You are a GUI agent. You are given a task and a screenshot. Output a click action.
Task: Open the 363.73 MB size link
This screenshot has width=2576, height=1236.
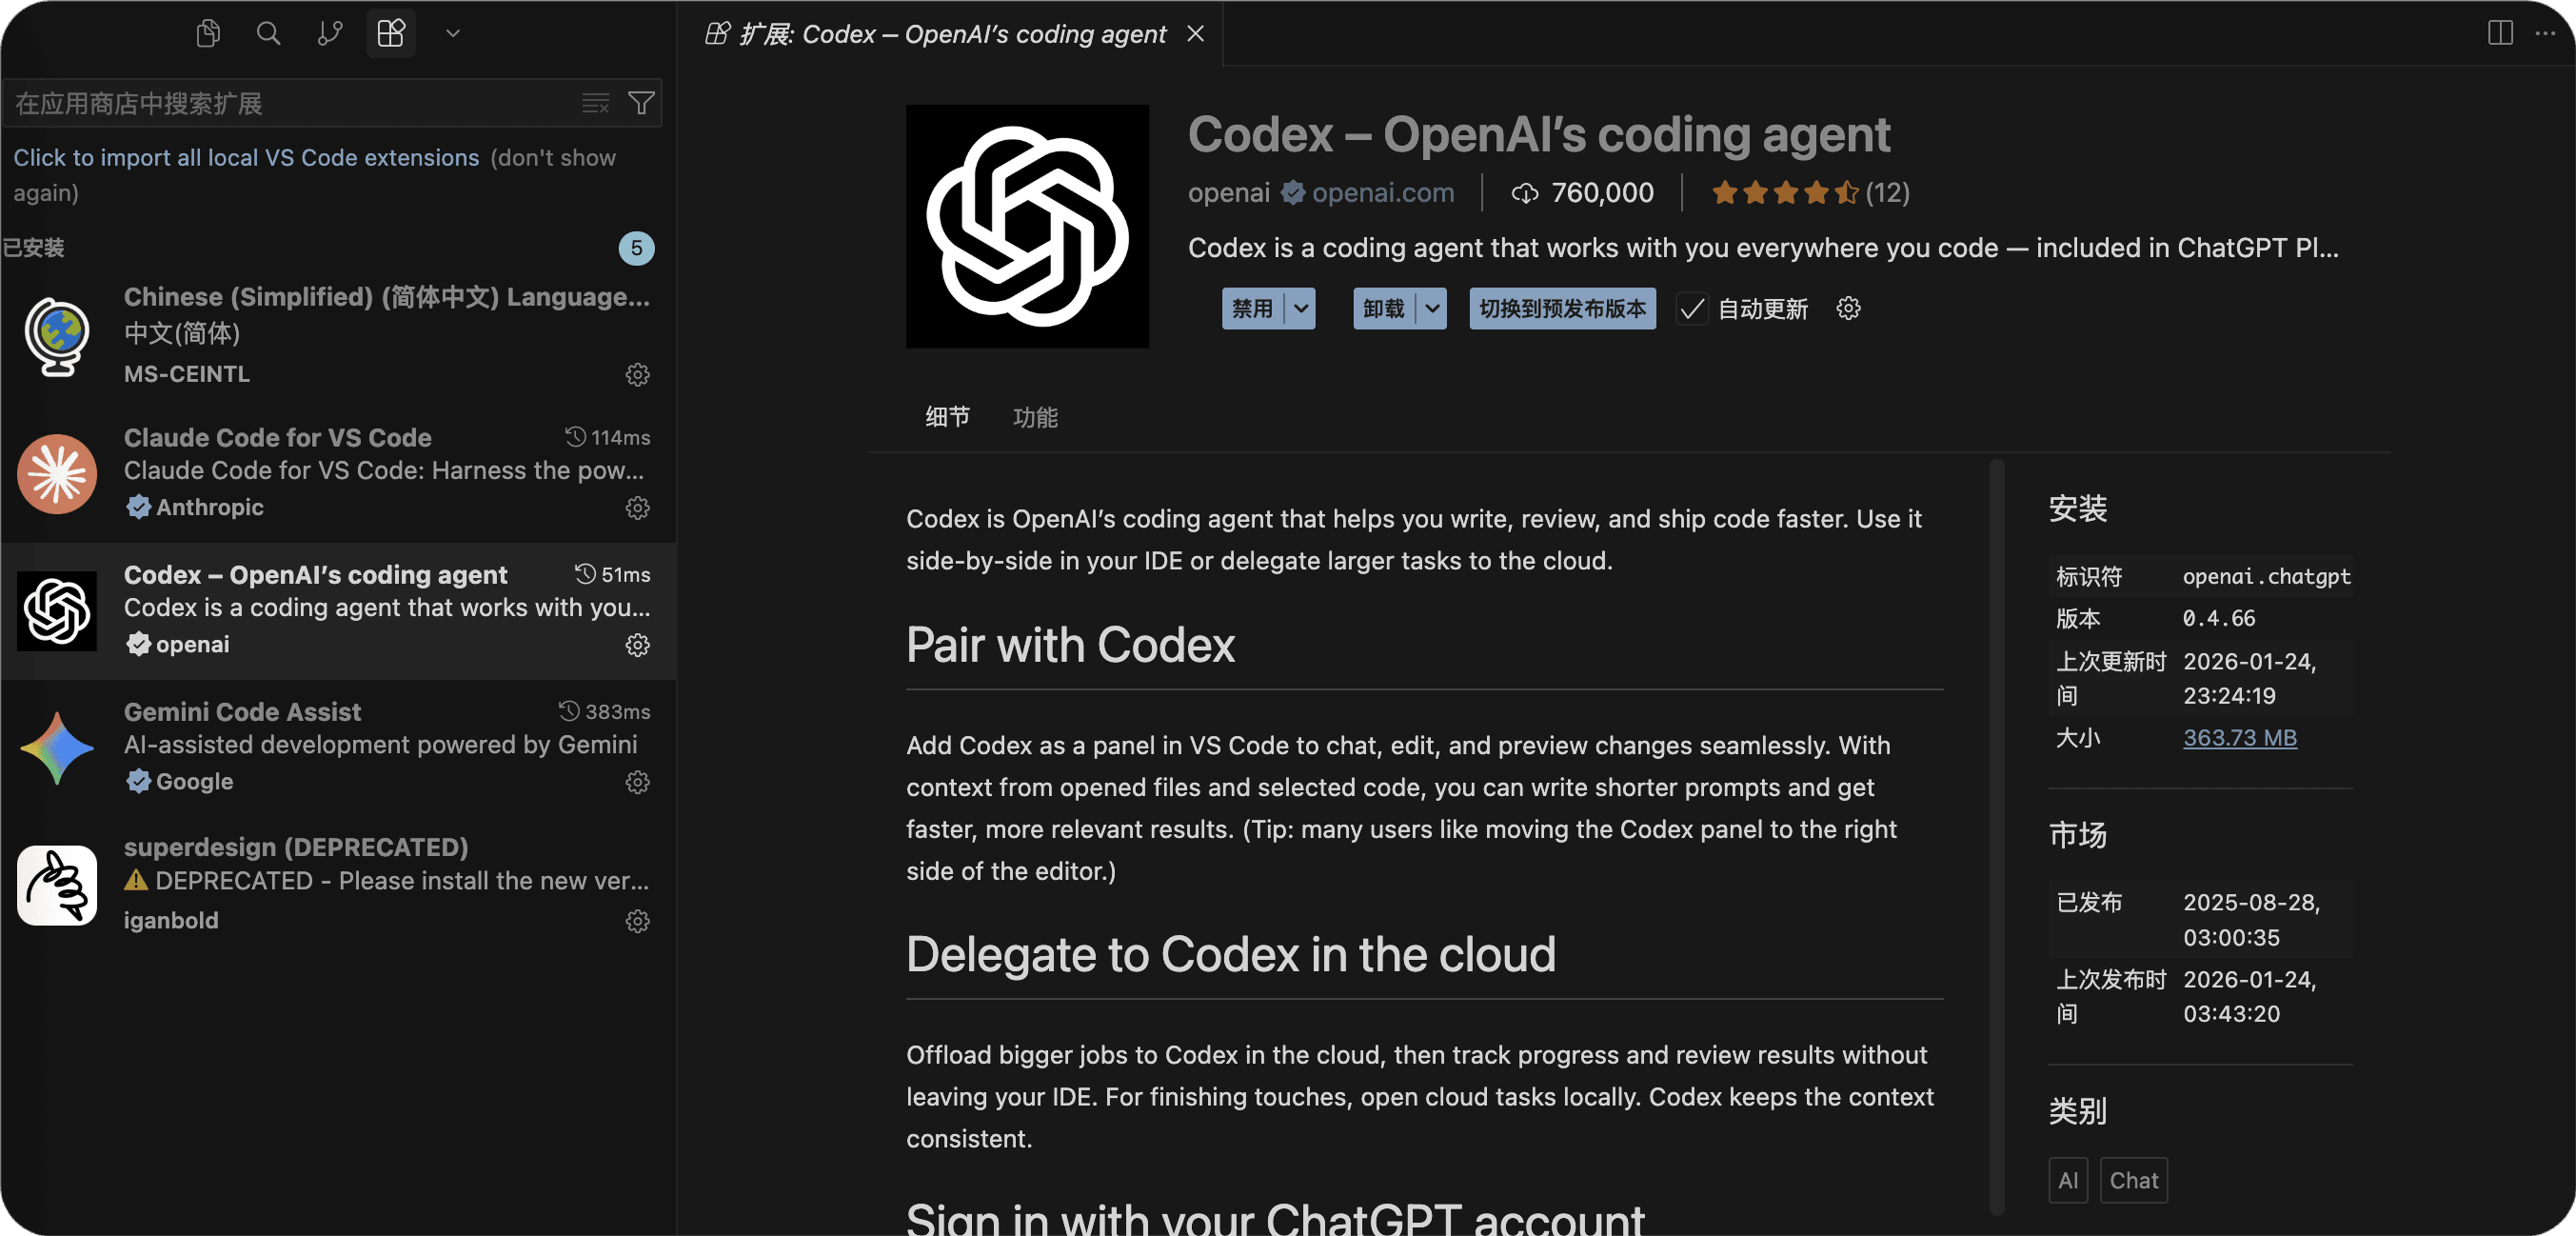pyautogui.click(x=2239, y=737)
